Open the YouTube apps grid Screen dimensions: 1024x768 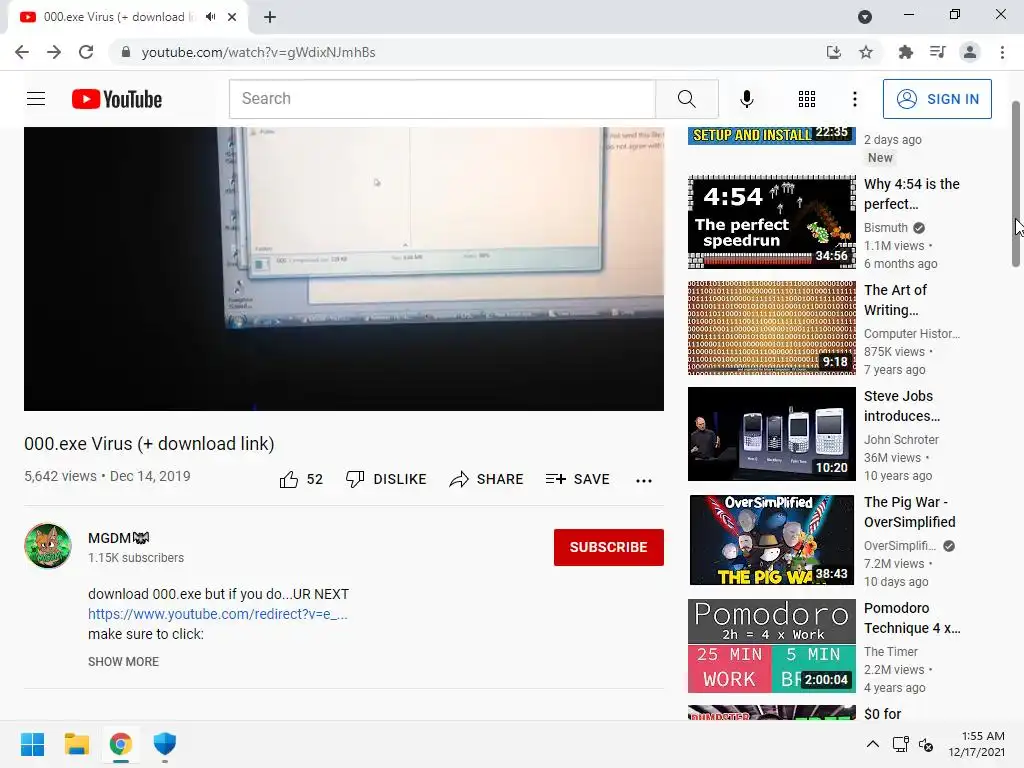click(807, 99)
